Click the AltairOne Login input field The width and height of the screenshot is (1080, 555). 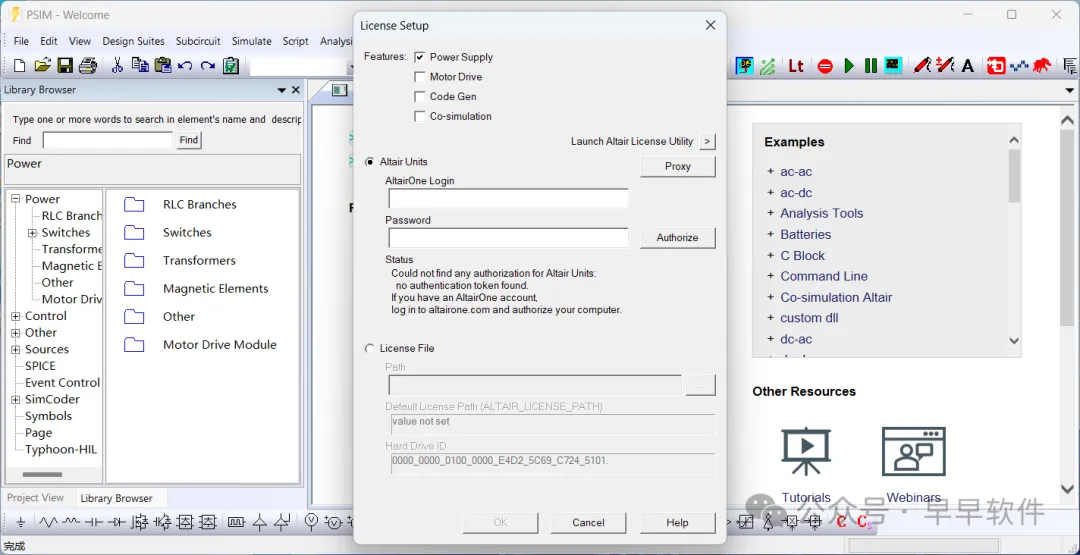[508, 198]
